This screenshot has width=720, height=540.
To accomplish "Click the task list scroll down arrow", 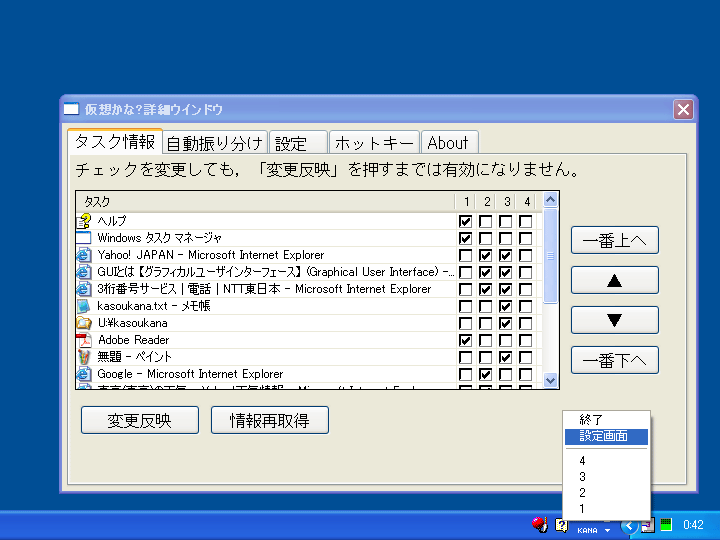I will pos(550,380).
